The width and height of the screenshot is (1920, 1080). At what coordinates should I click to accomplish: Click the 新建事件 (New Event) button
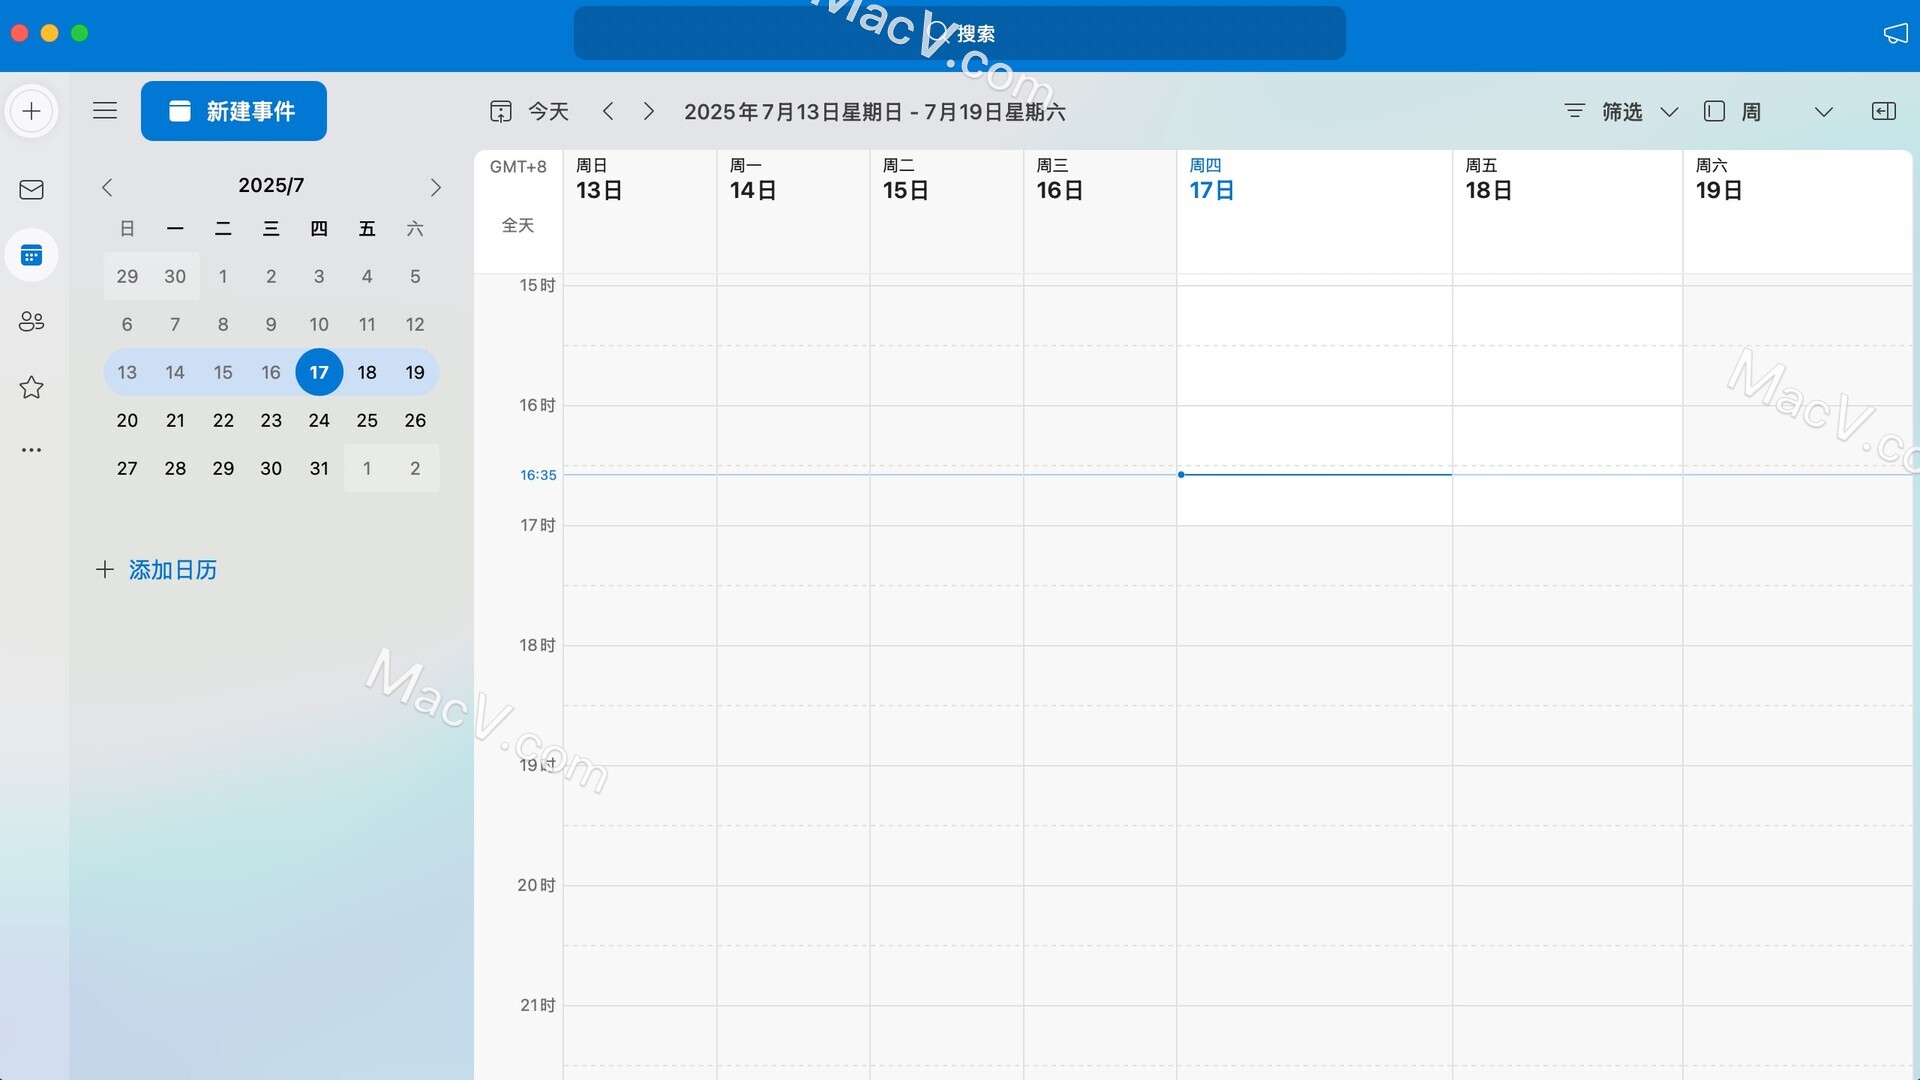pos(233,111)
